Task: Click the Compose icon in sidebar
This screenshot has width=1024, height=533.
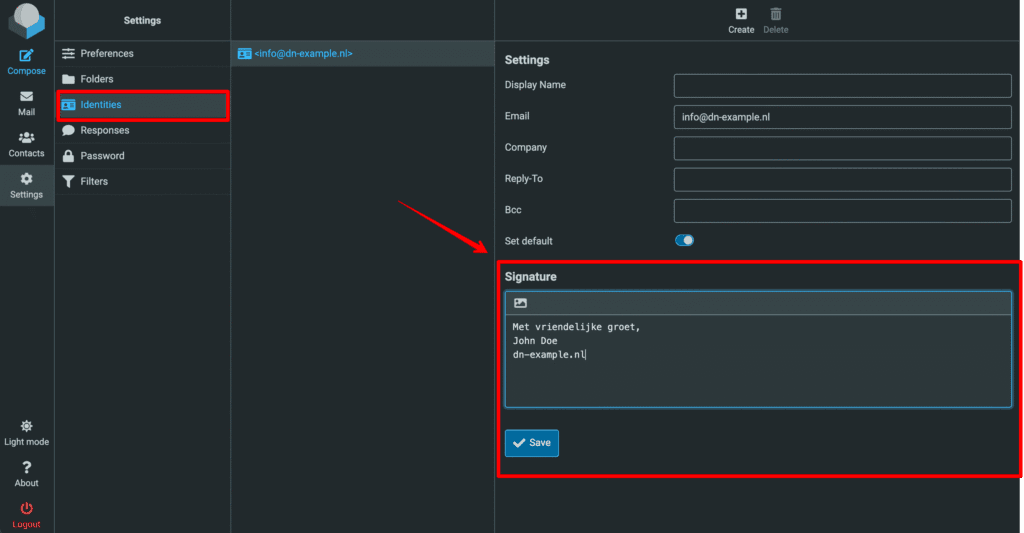Action: click(27, 57)
